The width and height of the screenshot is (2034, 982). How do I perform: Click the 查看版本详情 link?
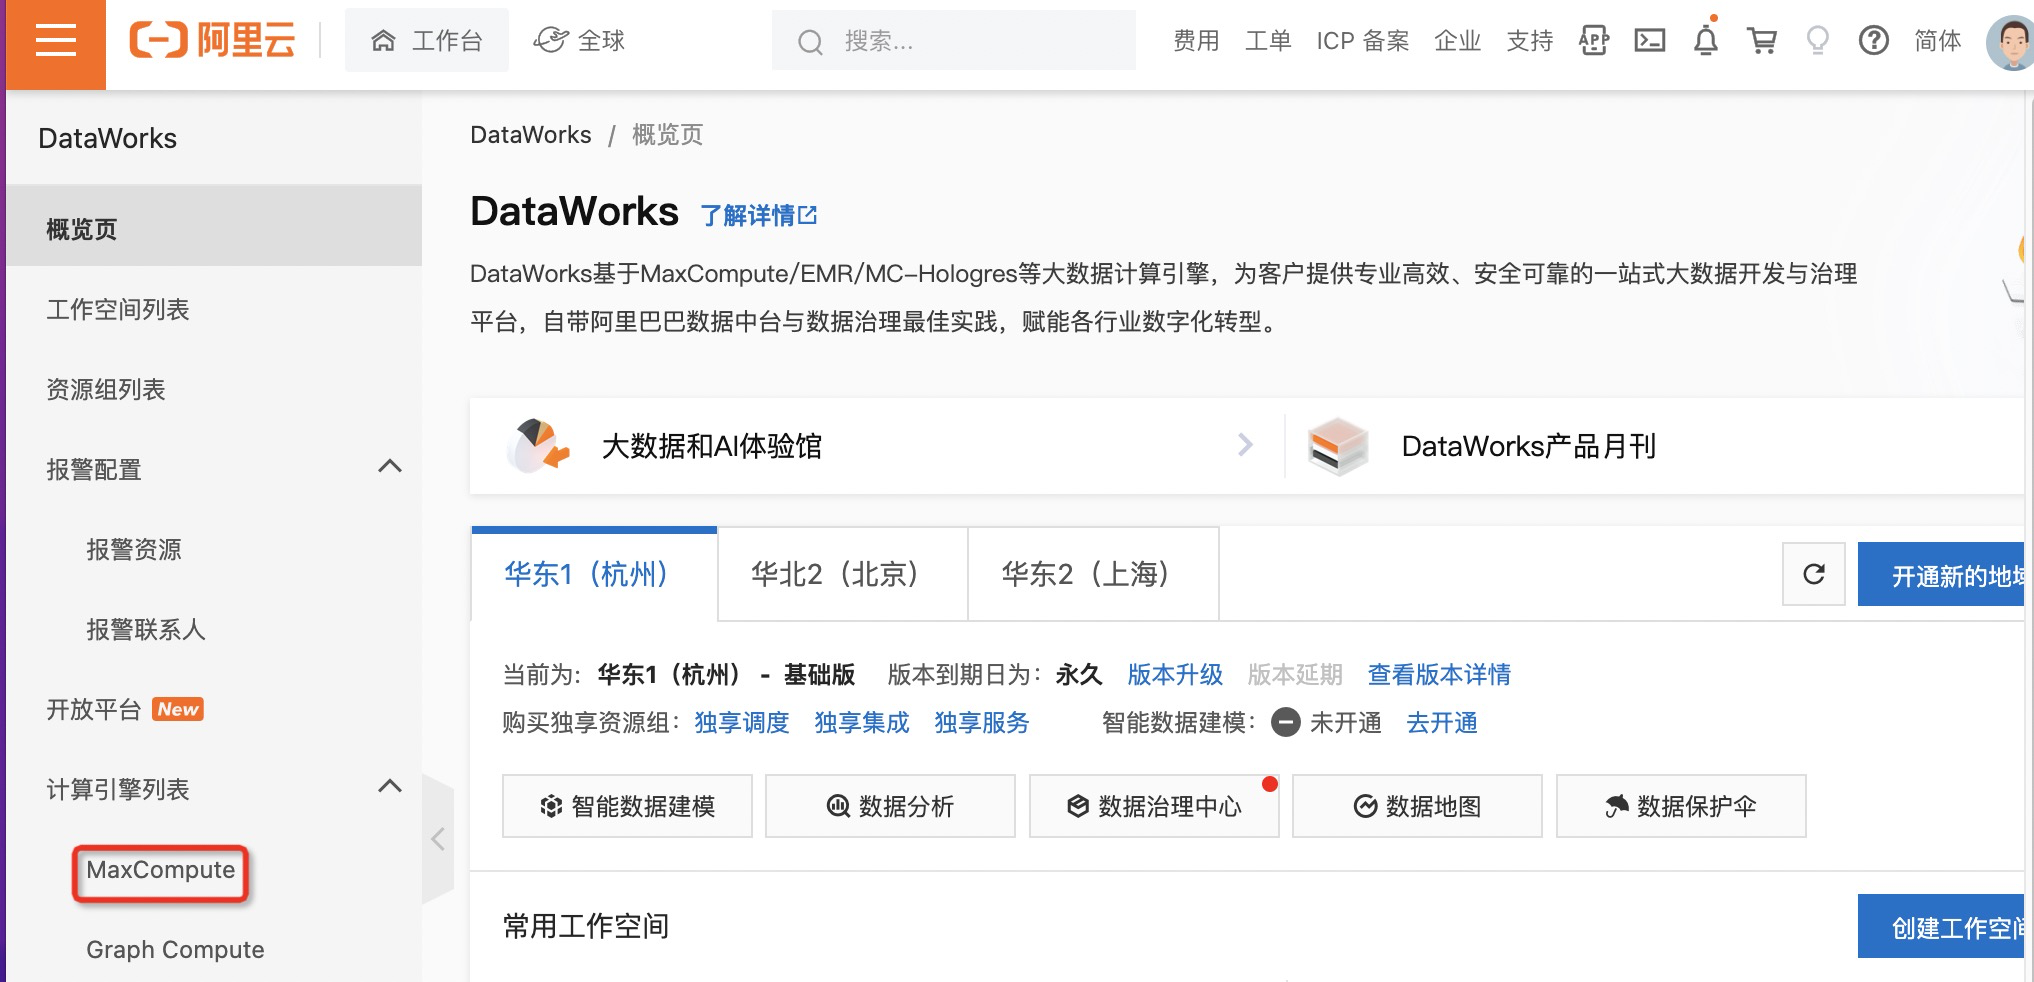1439,675
